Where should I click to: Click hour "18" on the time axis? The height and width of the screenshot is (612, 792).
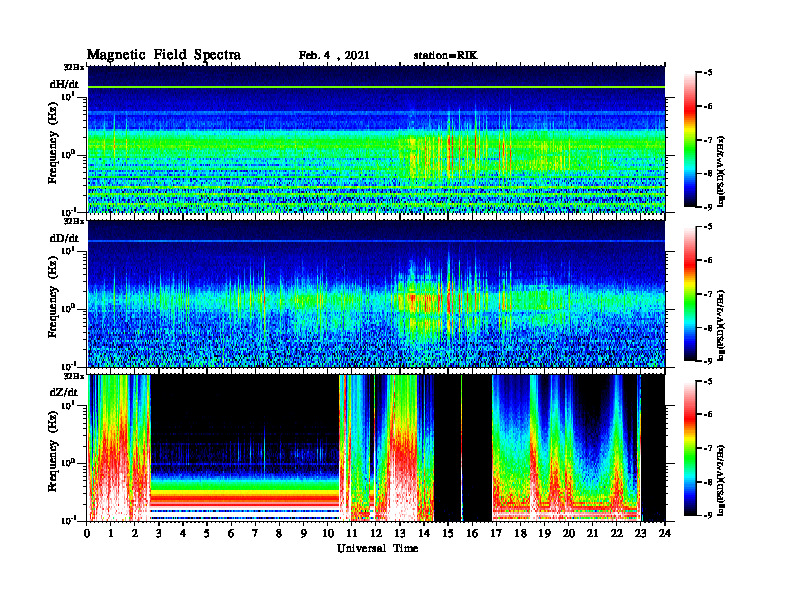tap(520, 533)
